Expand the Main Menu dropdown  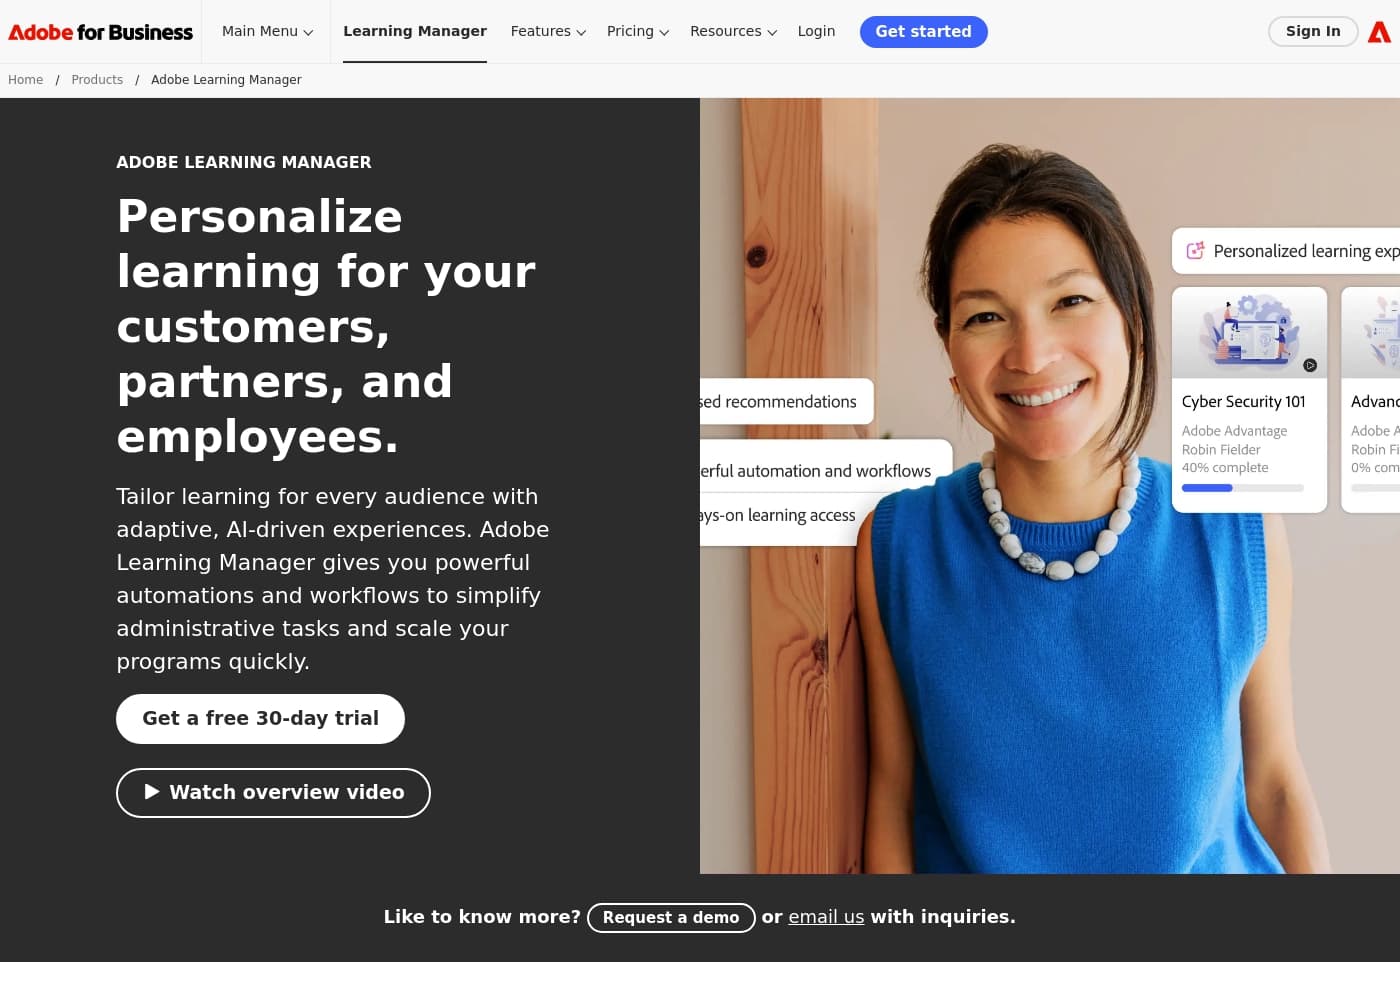click(267, 32)
